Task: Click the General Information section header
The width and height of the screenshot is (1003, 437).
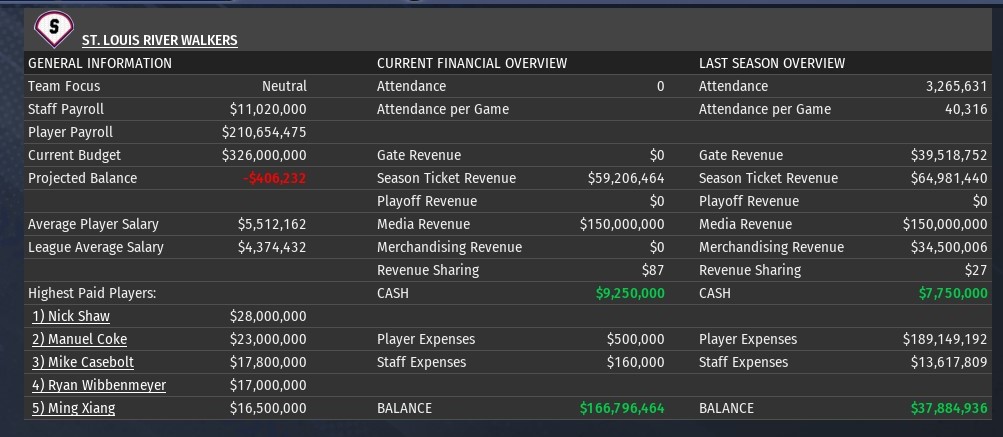Action: 100,63
